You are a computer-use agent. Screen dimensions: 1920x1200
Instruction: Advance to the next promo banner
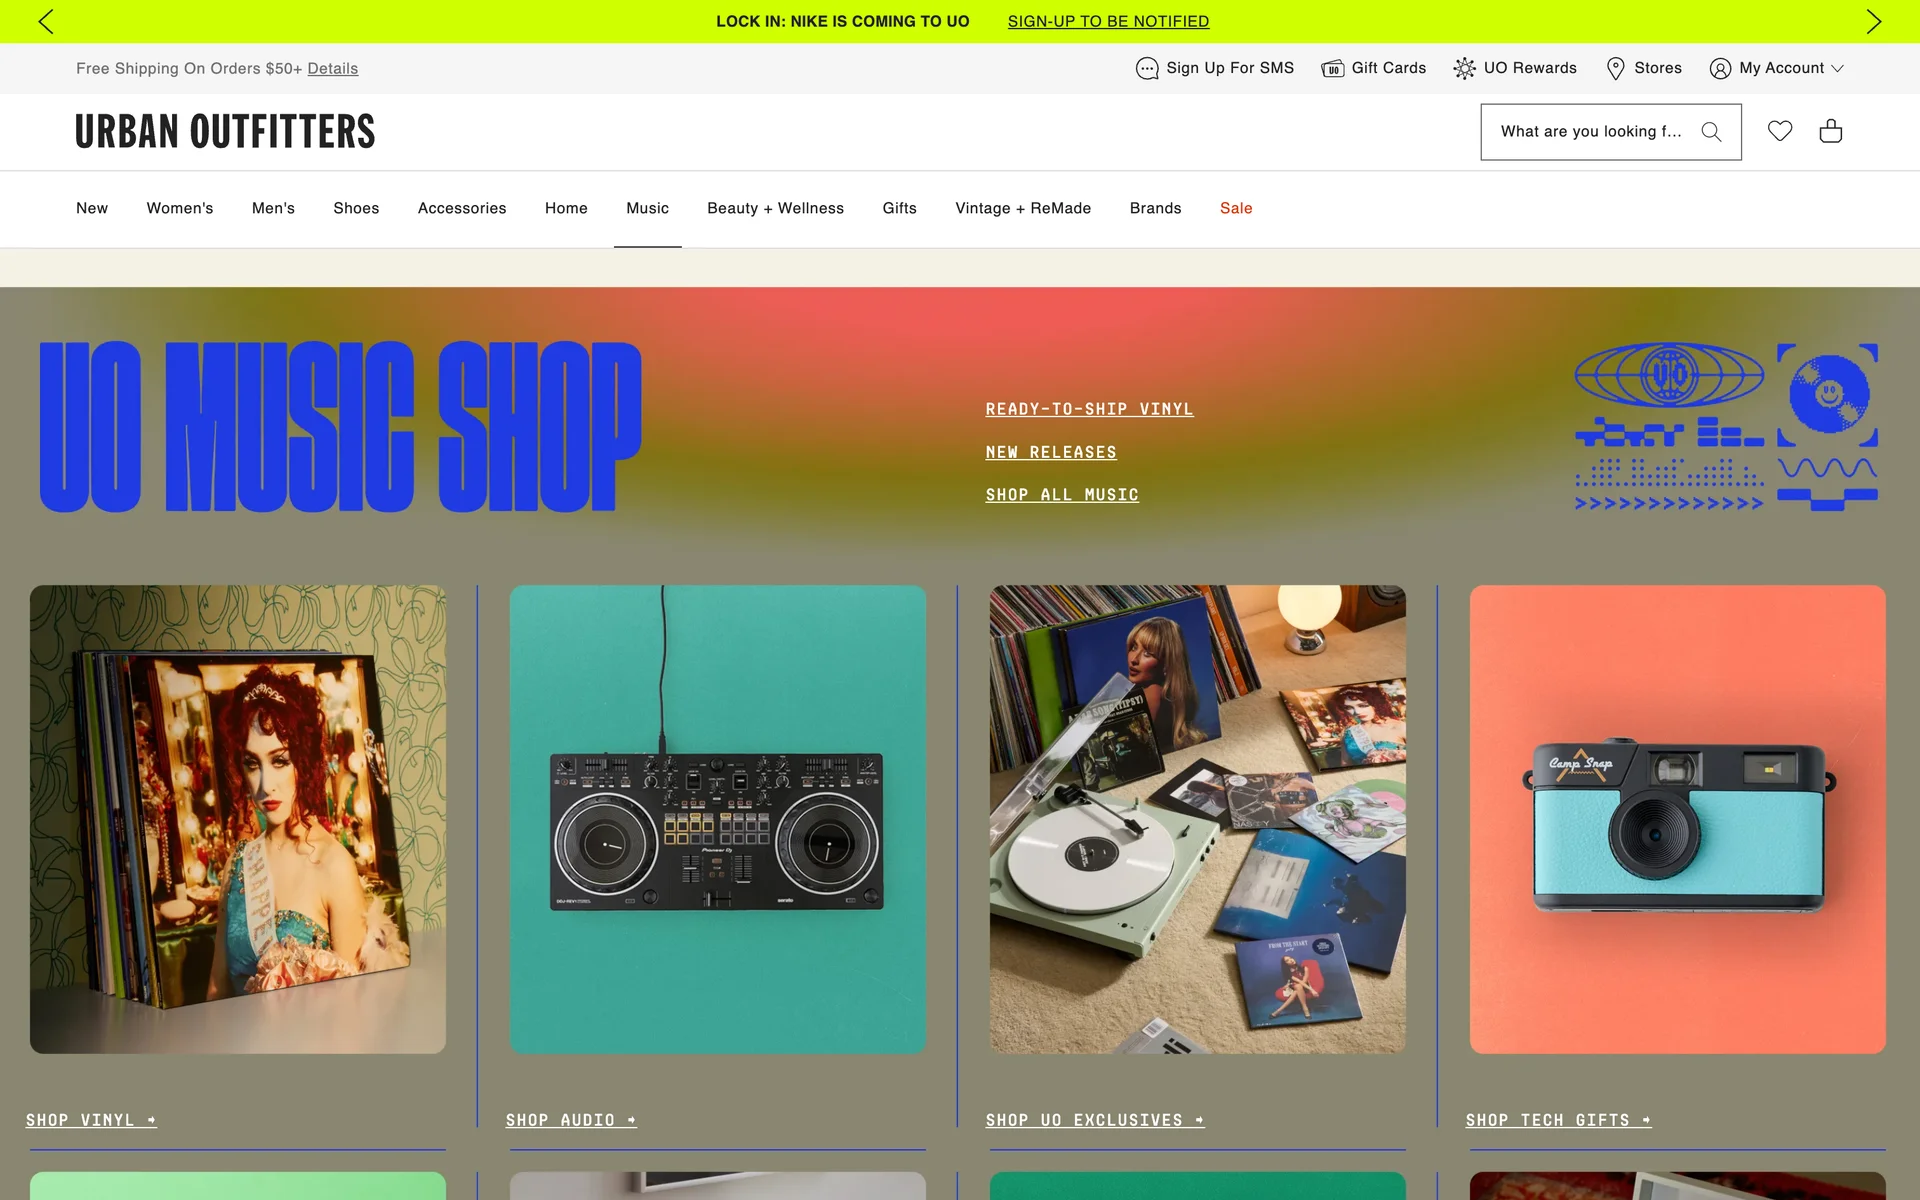coord(1873,21)
